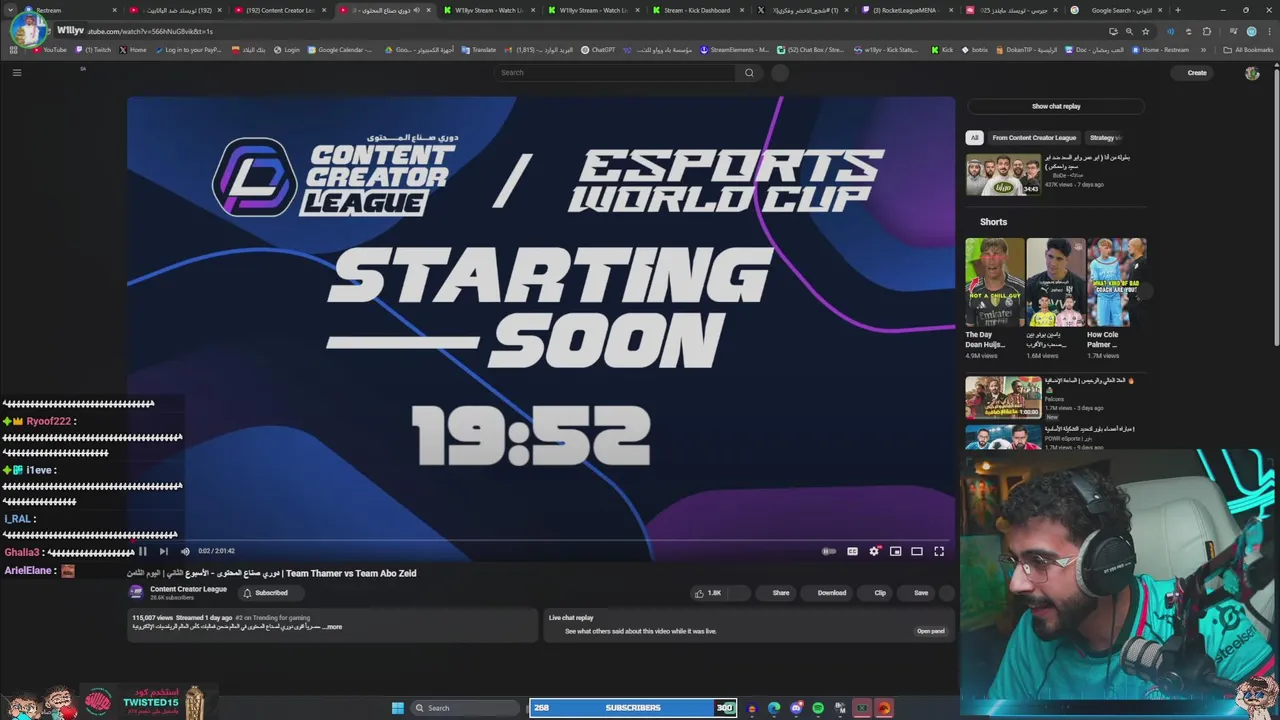Open Content Creator League channel avatar

click(x=136, y=592)
